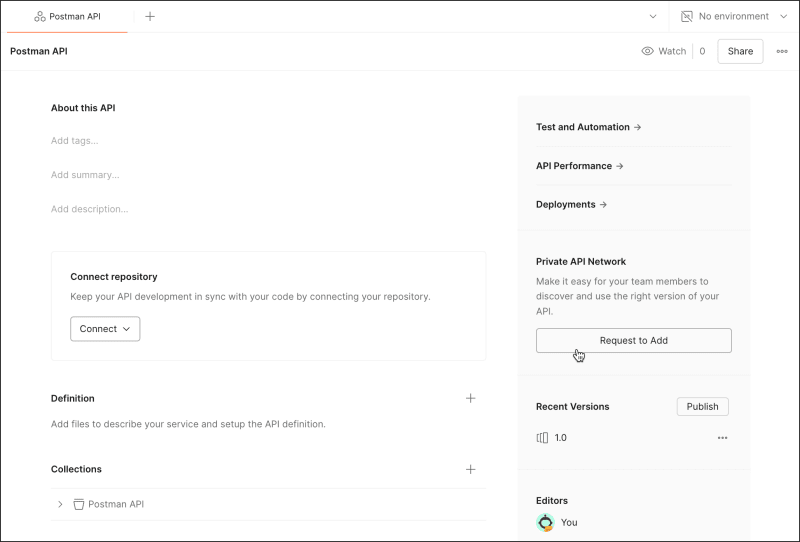
Task: Click the Private API Network heading
Action: 581,261
